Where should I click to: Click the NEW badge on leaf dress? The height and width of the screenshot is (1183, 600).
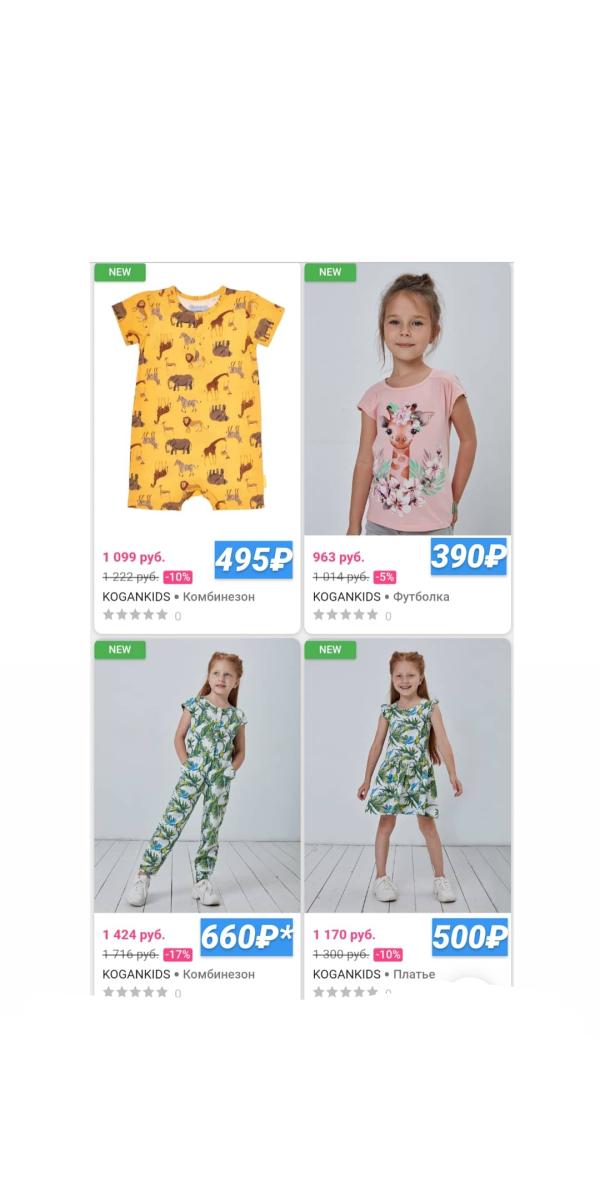(x=330, y=650)
